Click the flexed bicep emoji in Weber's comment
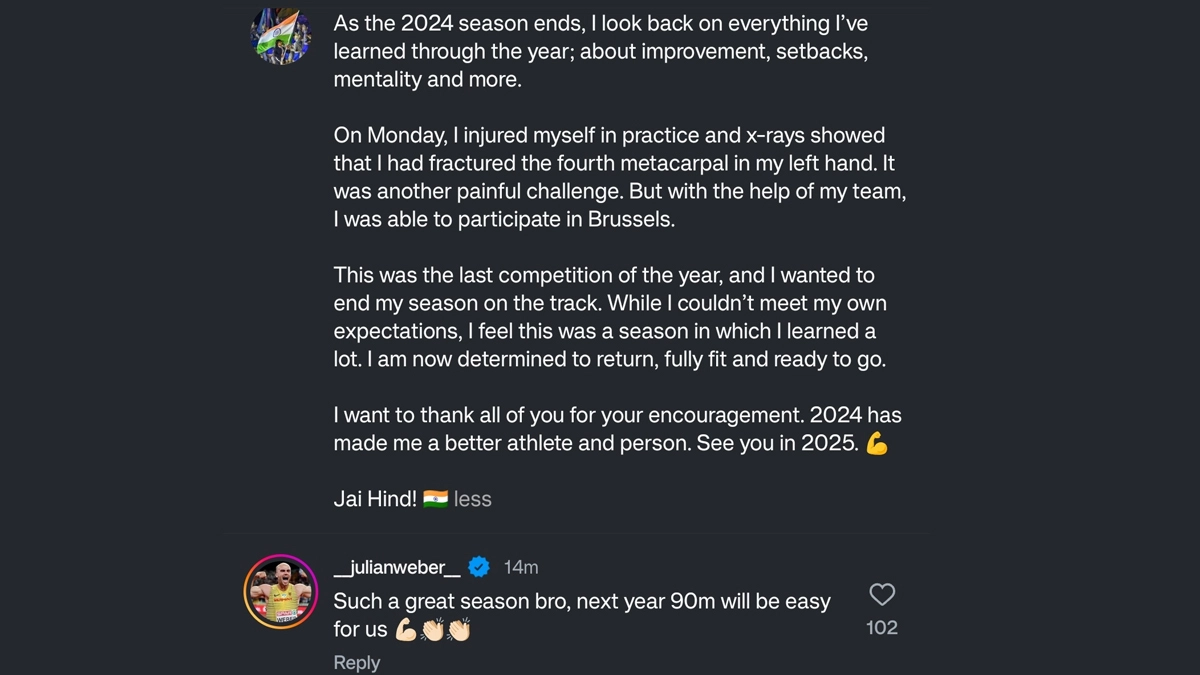The height and width of the screenshot is (675, 1200). point(405,630)
